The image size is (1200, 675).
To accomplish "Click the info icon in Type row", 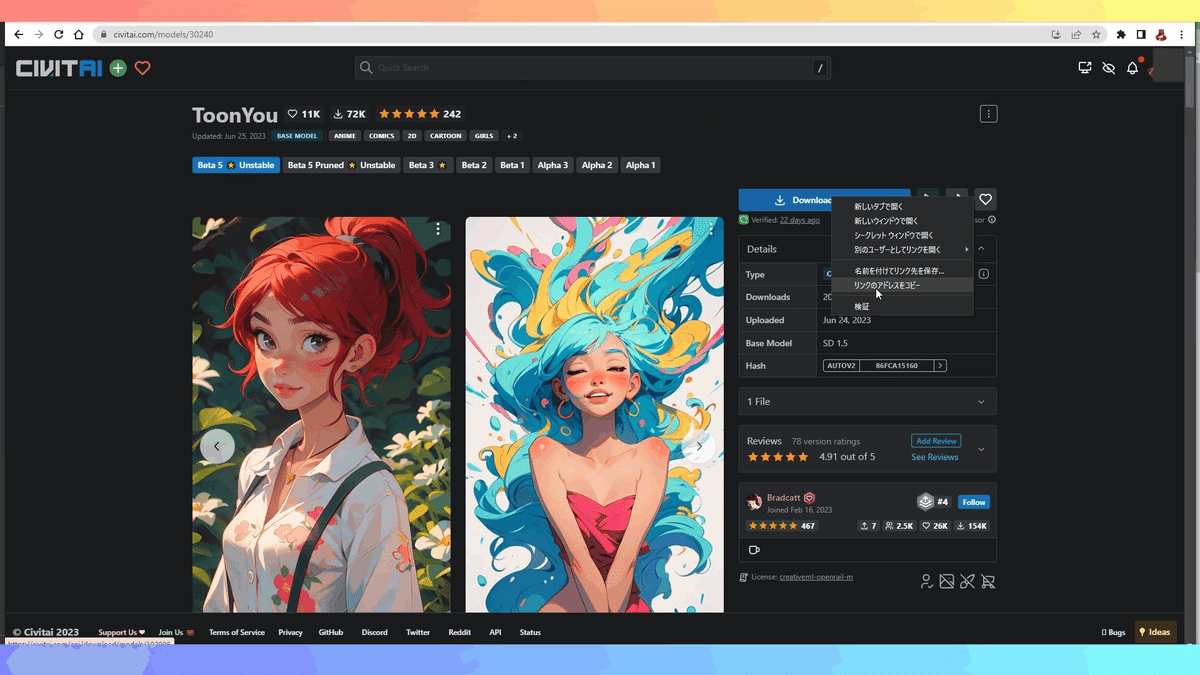I will coord(984,274).
